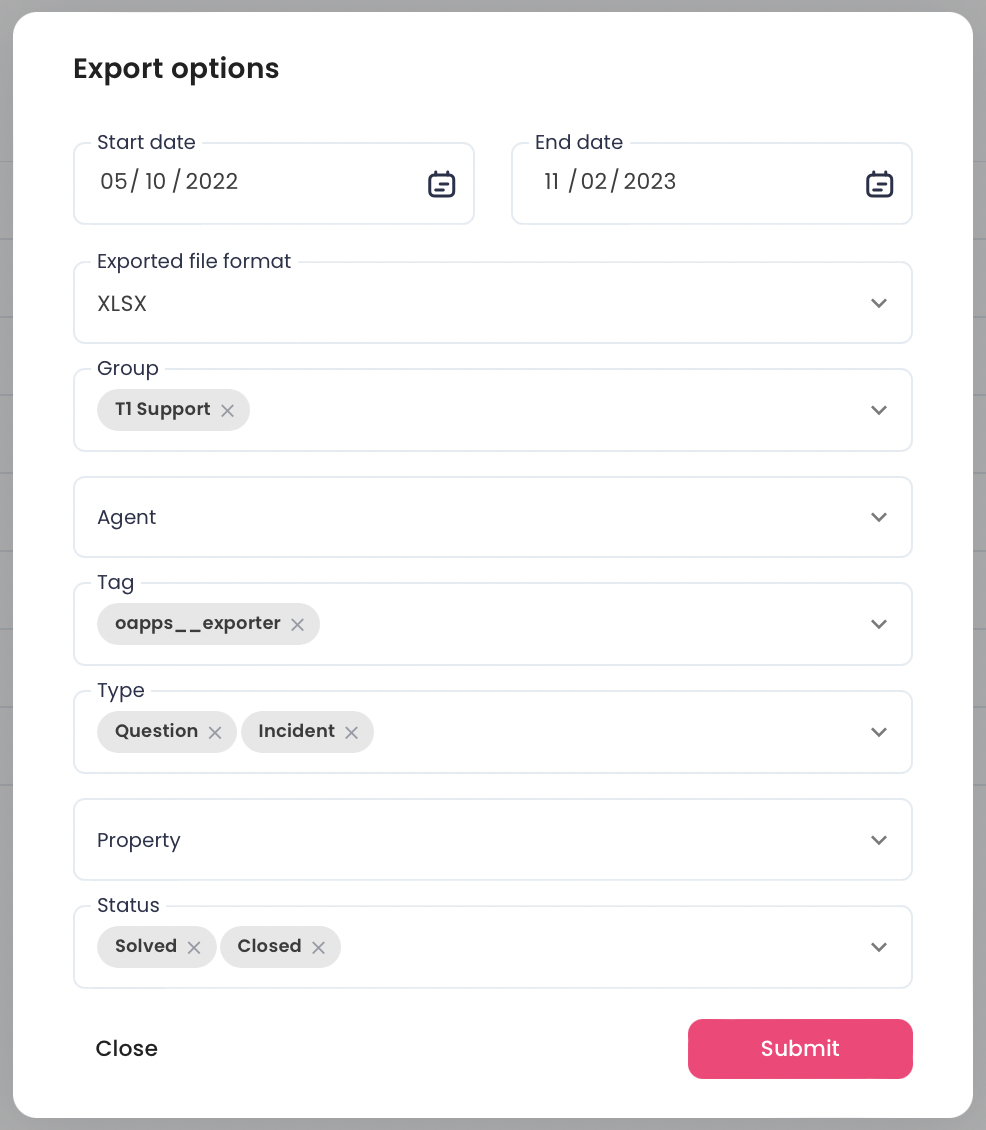Close the Export options dialog
Screen dimensions: 986x1130
tap(127, 1049)
